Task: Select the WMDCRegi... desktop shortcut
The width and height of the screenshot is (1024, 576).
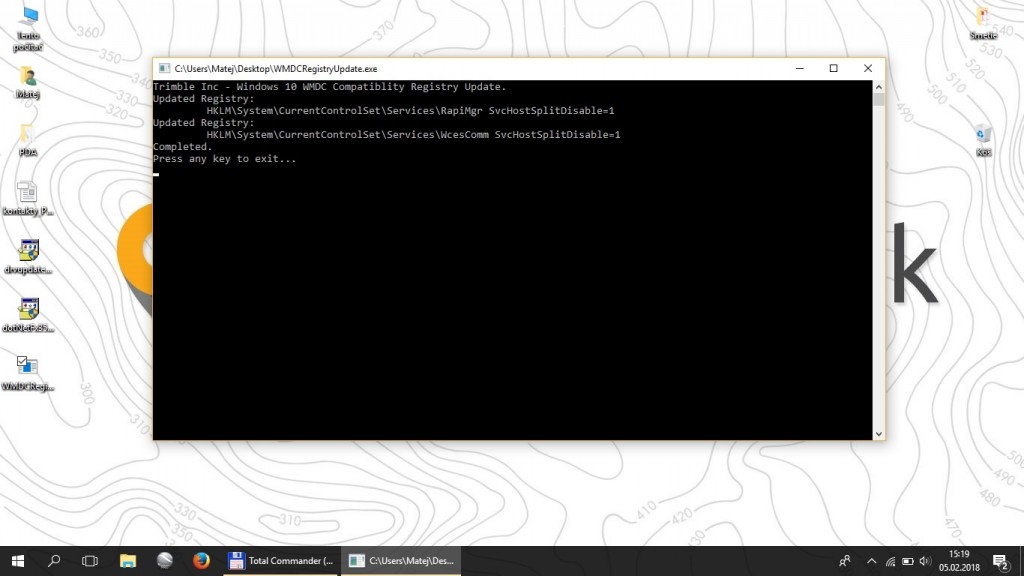Action: 28,374
